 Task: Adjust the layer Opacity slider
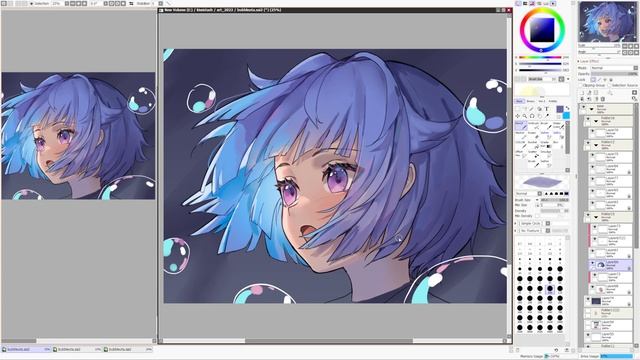click(614, 74)
